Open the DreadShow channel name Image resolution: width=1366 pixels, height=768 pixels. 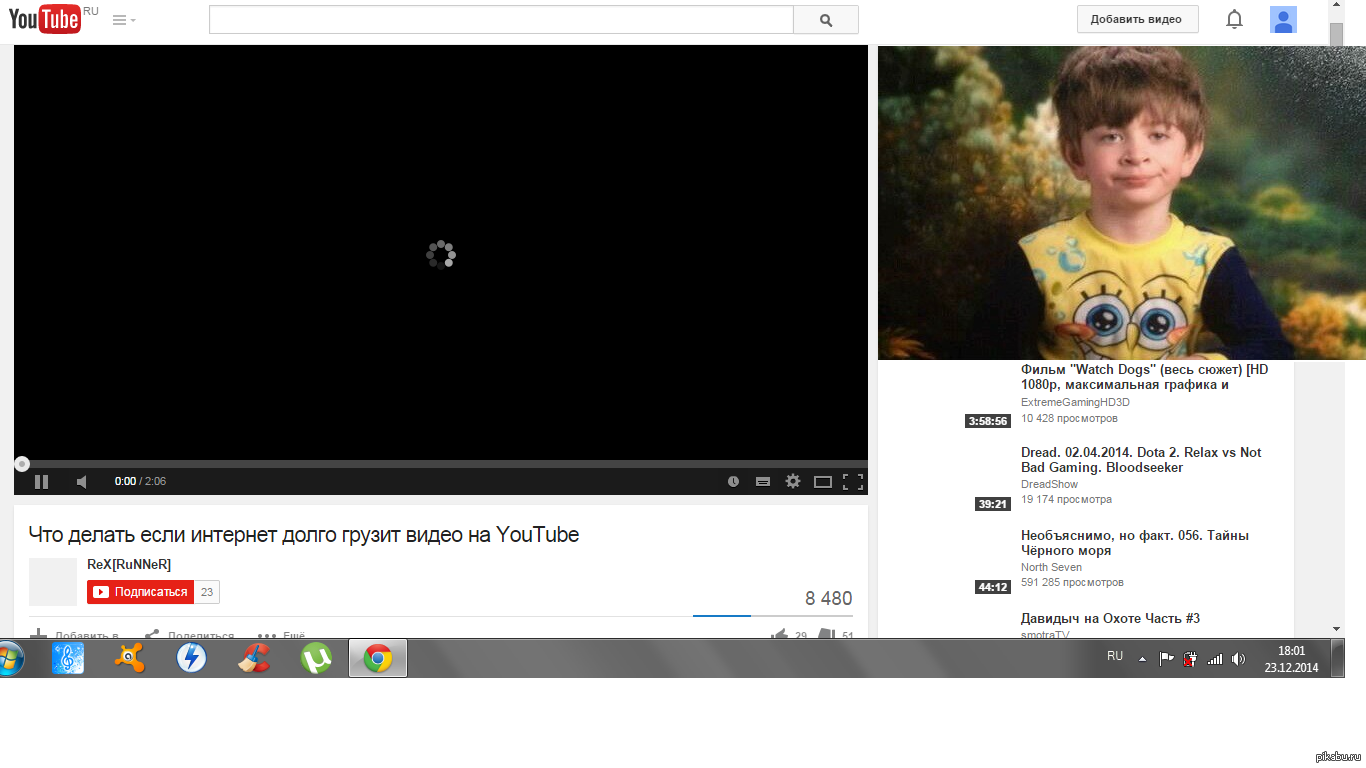pos(1049,484)
